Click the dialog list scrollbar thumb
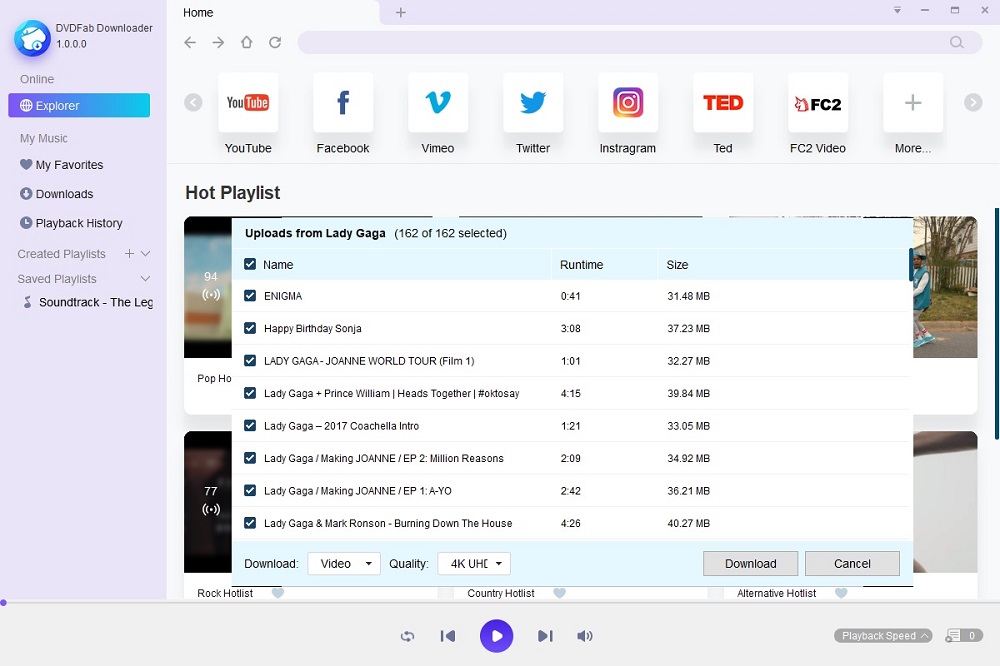Image resolution: width=1000 pixels, height=666 pixels. (x=911, y=264)
